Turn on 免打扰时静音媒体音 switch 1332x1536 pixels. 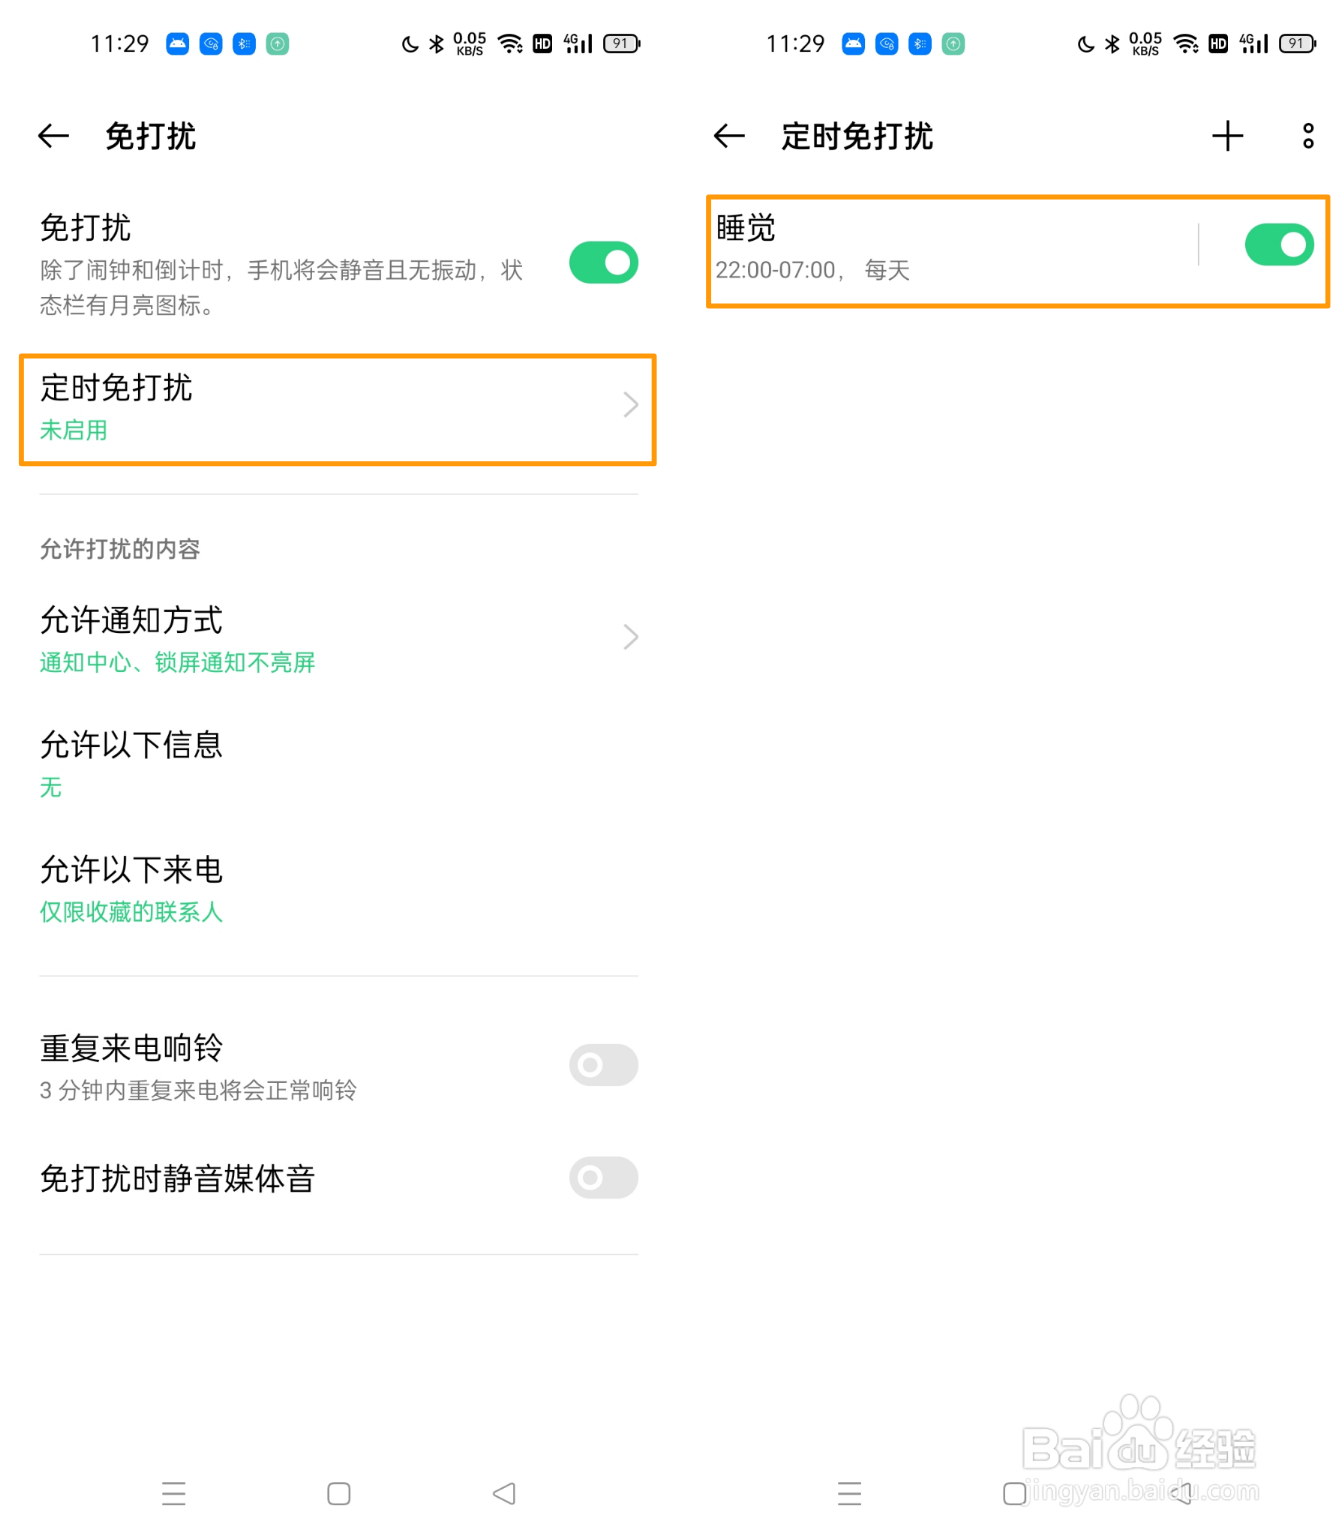coord(603,1178)
